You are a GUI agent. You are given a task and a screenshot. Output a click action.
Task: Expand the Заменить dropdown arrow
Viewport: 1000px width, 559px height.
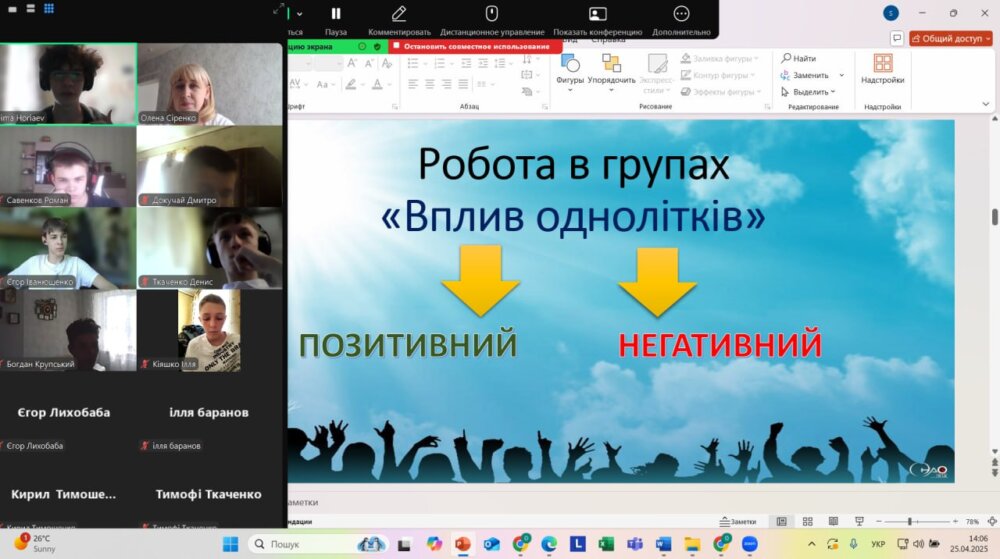click(x=841, y=75)
